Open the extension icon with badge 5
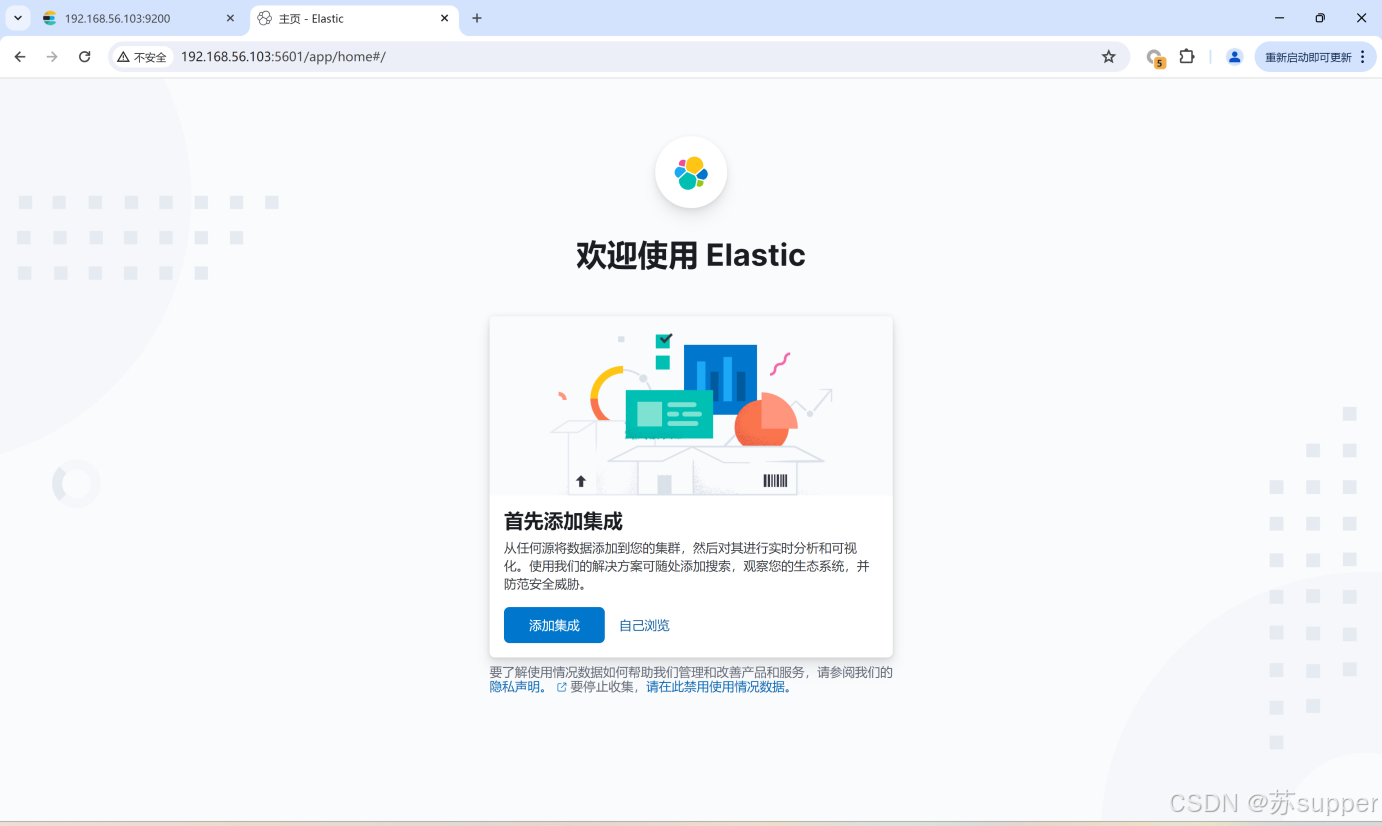Image resolution: width=1382 pixels, height=826 pixels. click(1155, 58)
